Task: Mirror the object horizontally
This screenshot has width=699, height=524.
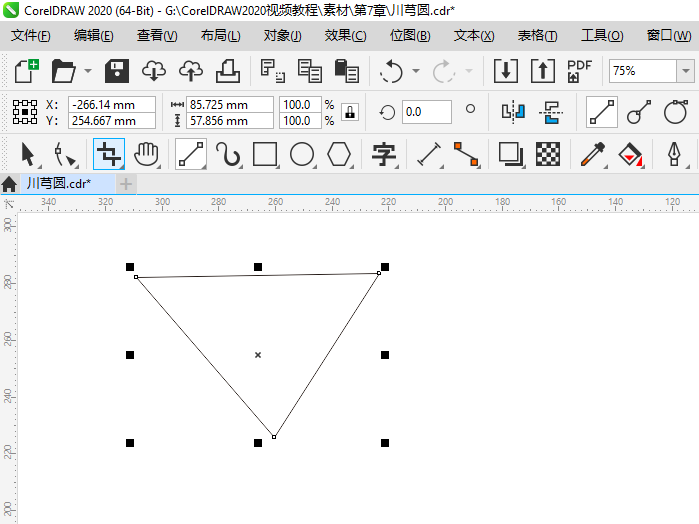Action: coord(513,111)
